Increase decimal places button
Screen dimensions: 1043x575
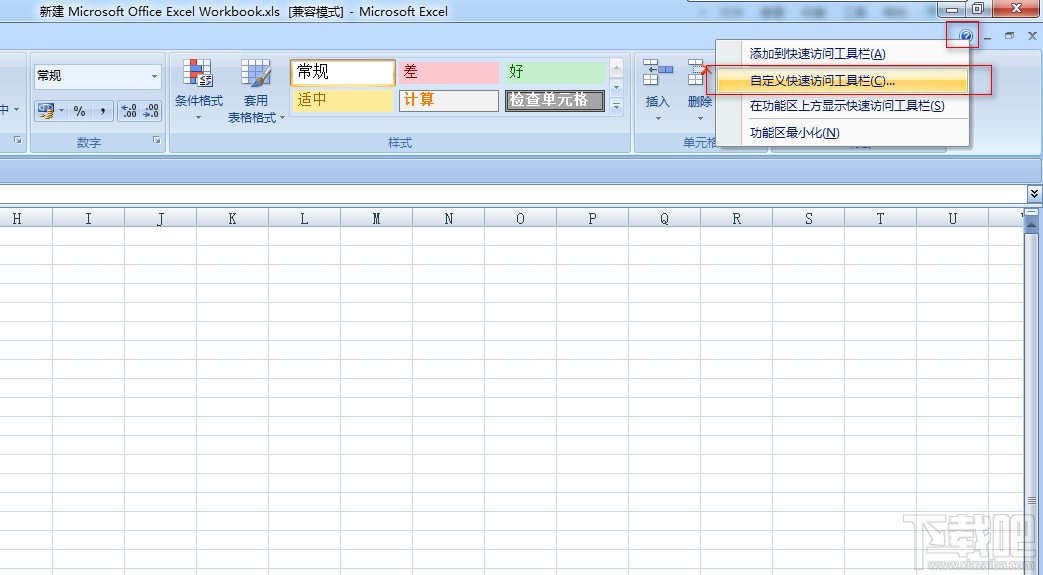[x=129, y=110]
